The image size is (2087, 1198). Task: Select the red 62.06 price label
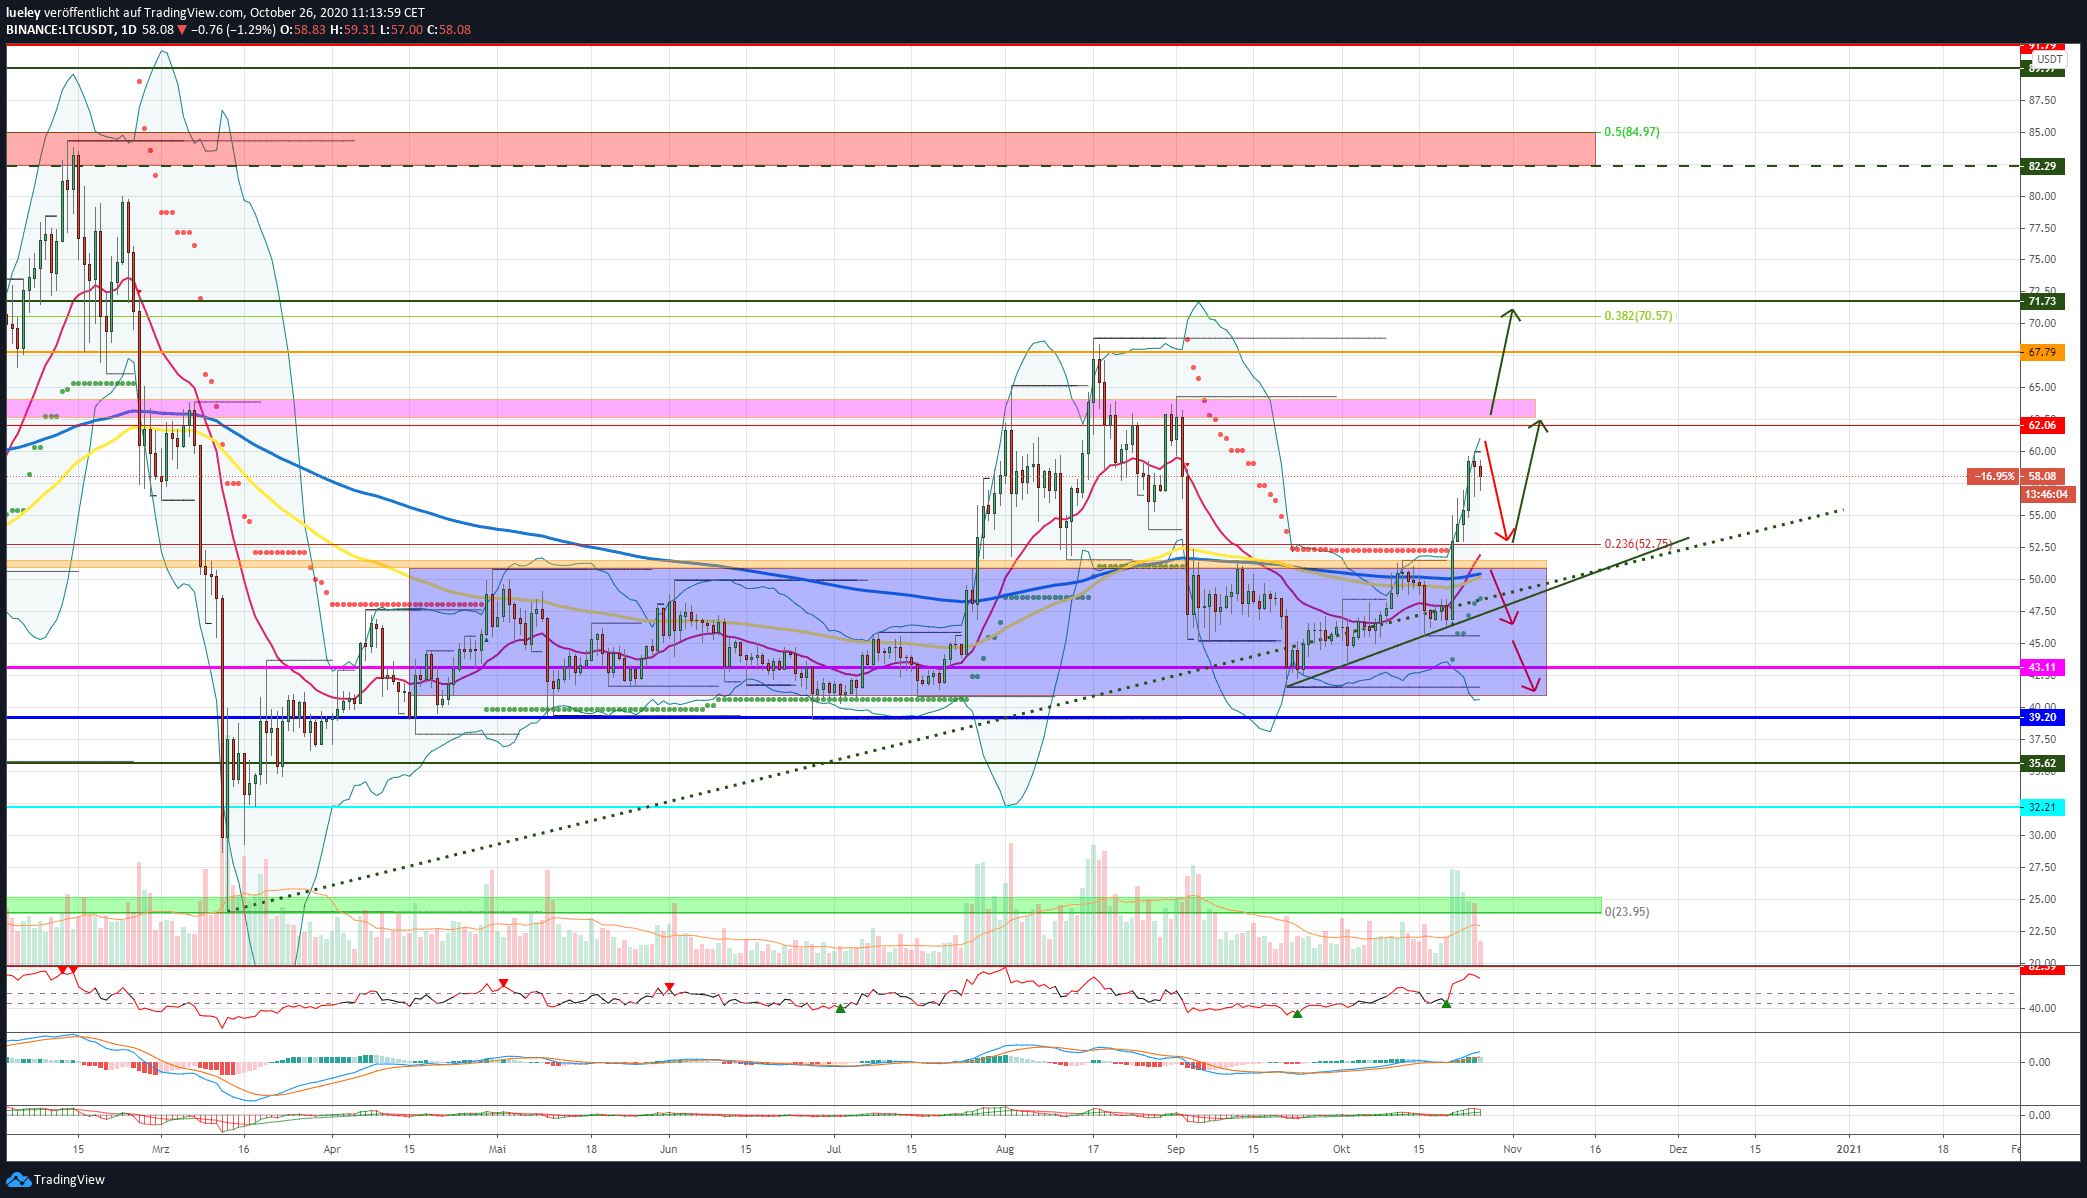[2041, 425]
